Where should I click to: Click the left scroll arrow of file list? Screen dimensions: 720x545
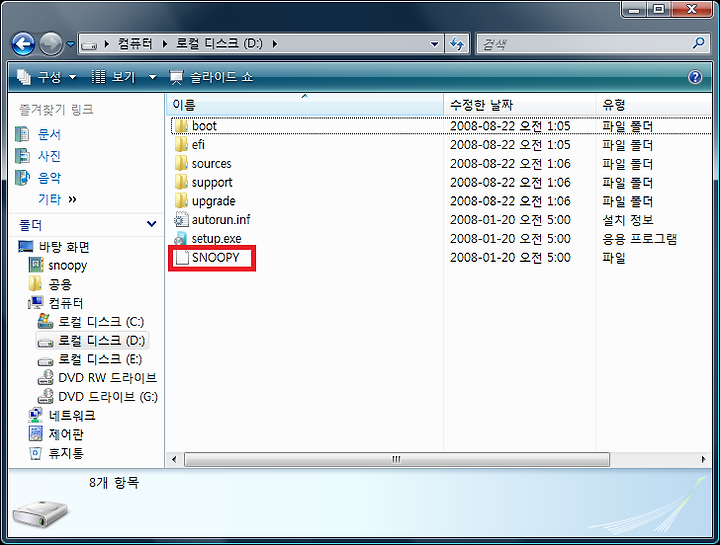coord(174,459)
